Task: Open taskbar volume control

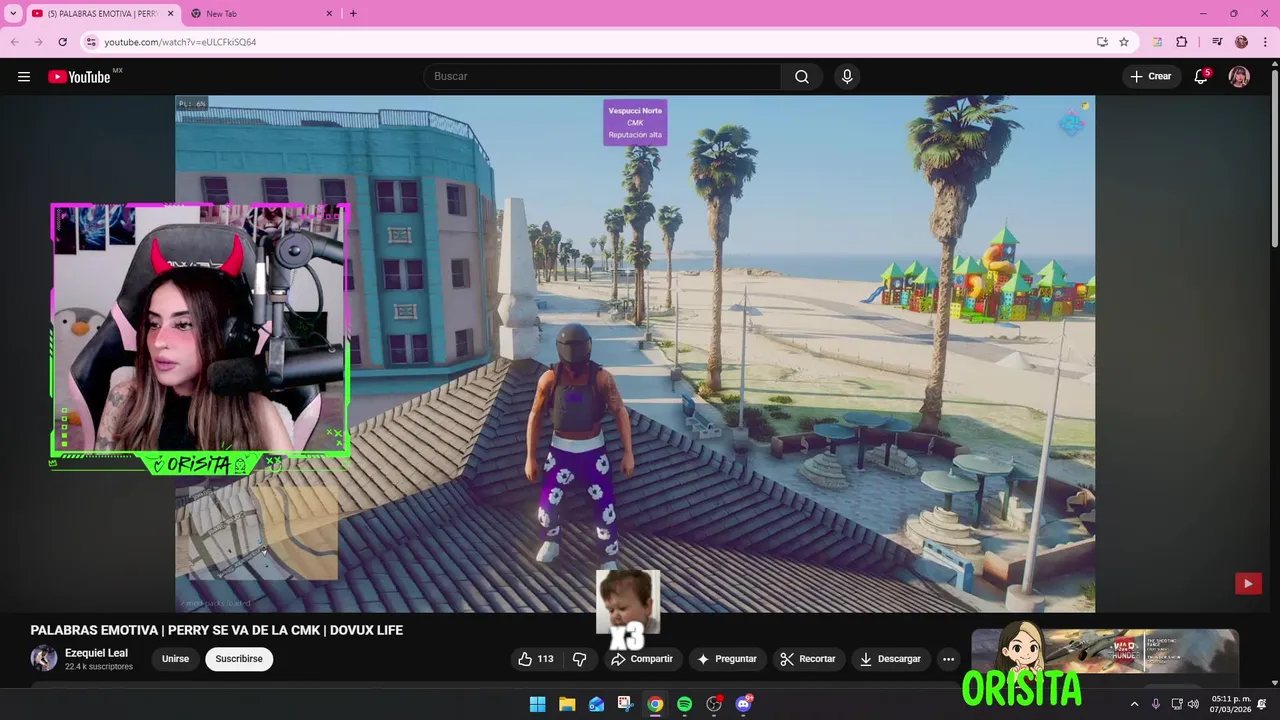Action: click(x=1193, y=704)
